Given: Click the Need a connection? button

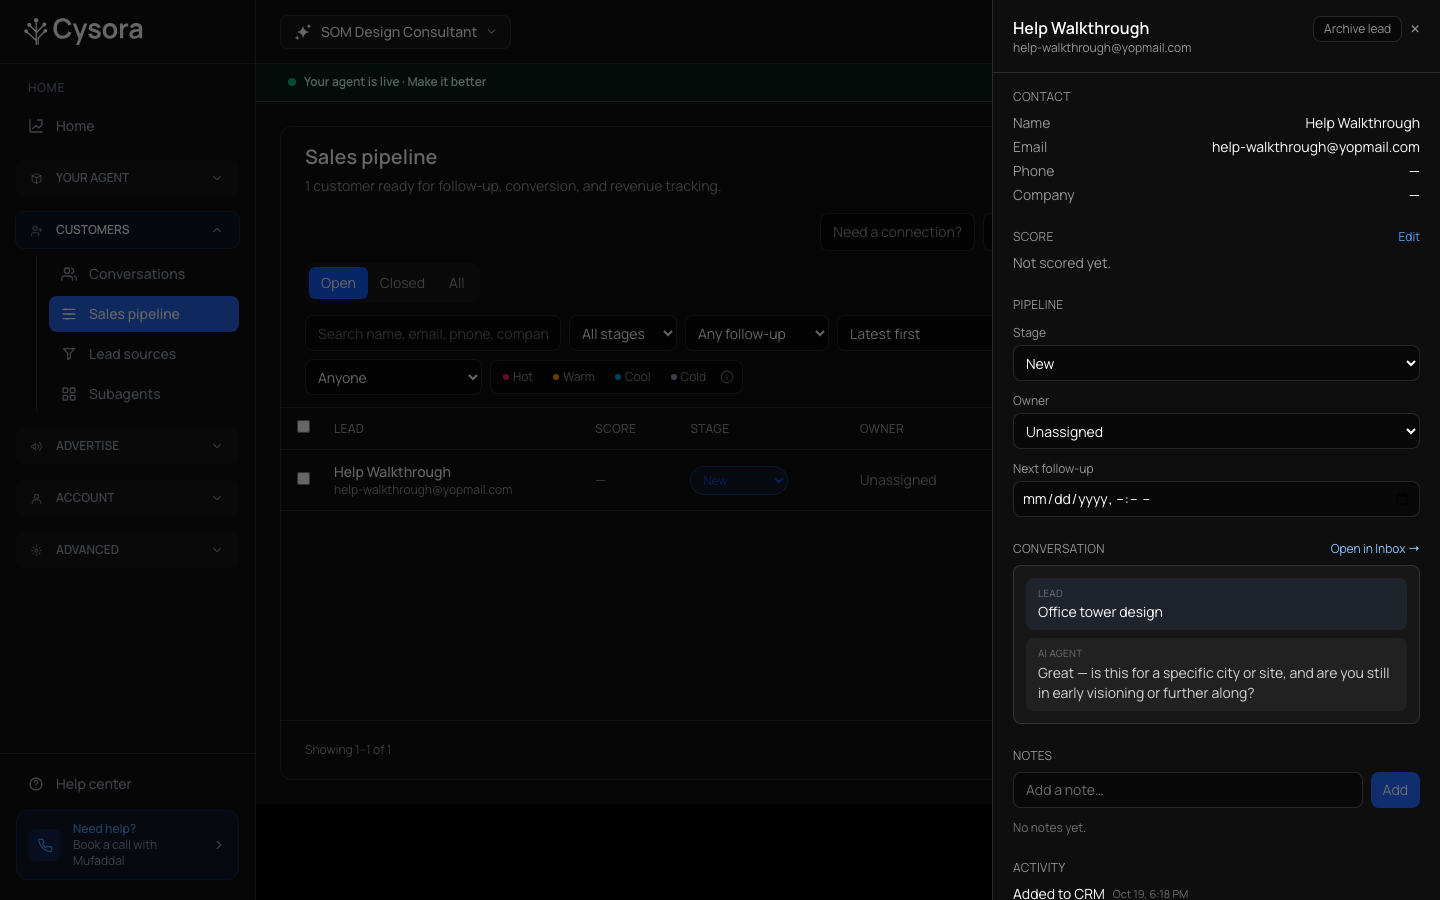Looking at the screenshot, I should (898, 232).
